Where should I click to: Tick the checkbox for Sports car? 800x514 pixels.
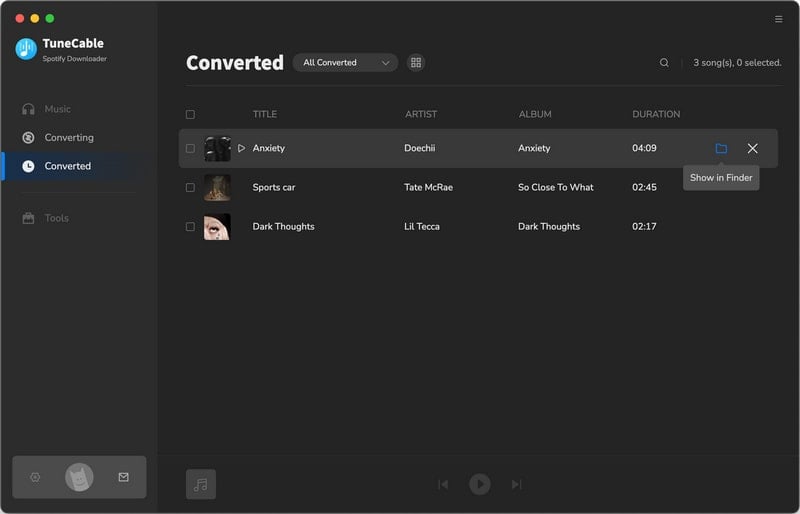point(190,187)
